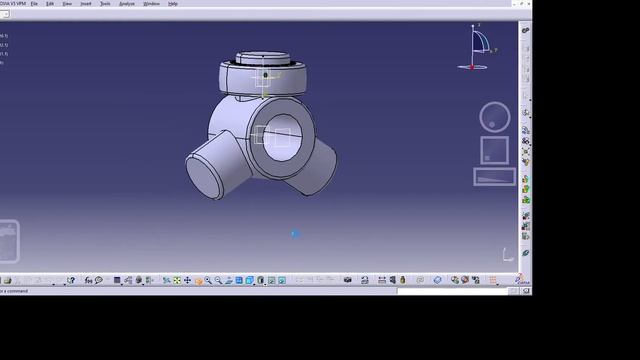Click the Fit All In icon
This screenshot has height=360, width=640.
(x=177, y=280)
